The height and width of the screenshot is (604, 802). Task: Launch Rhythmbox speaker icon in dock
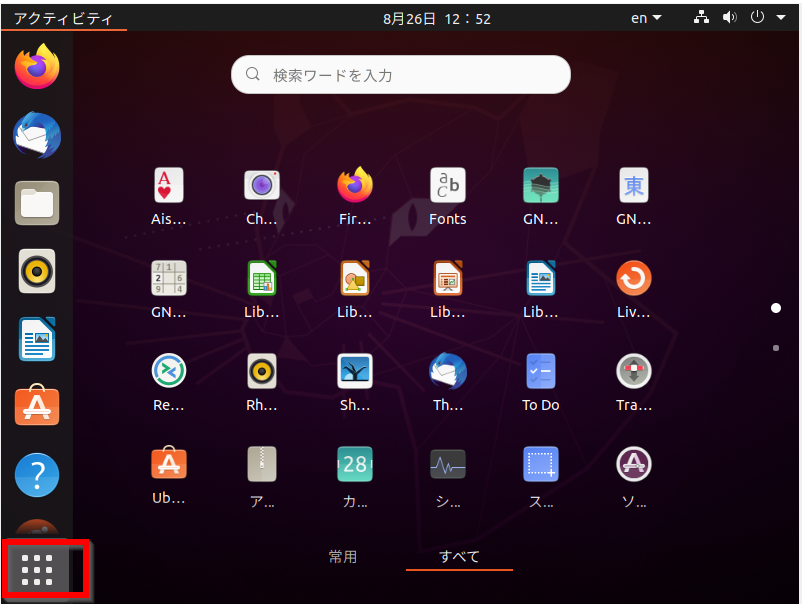pyautogui.click(x=37, y=271)
